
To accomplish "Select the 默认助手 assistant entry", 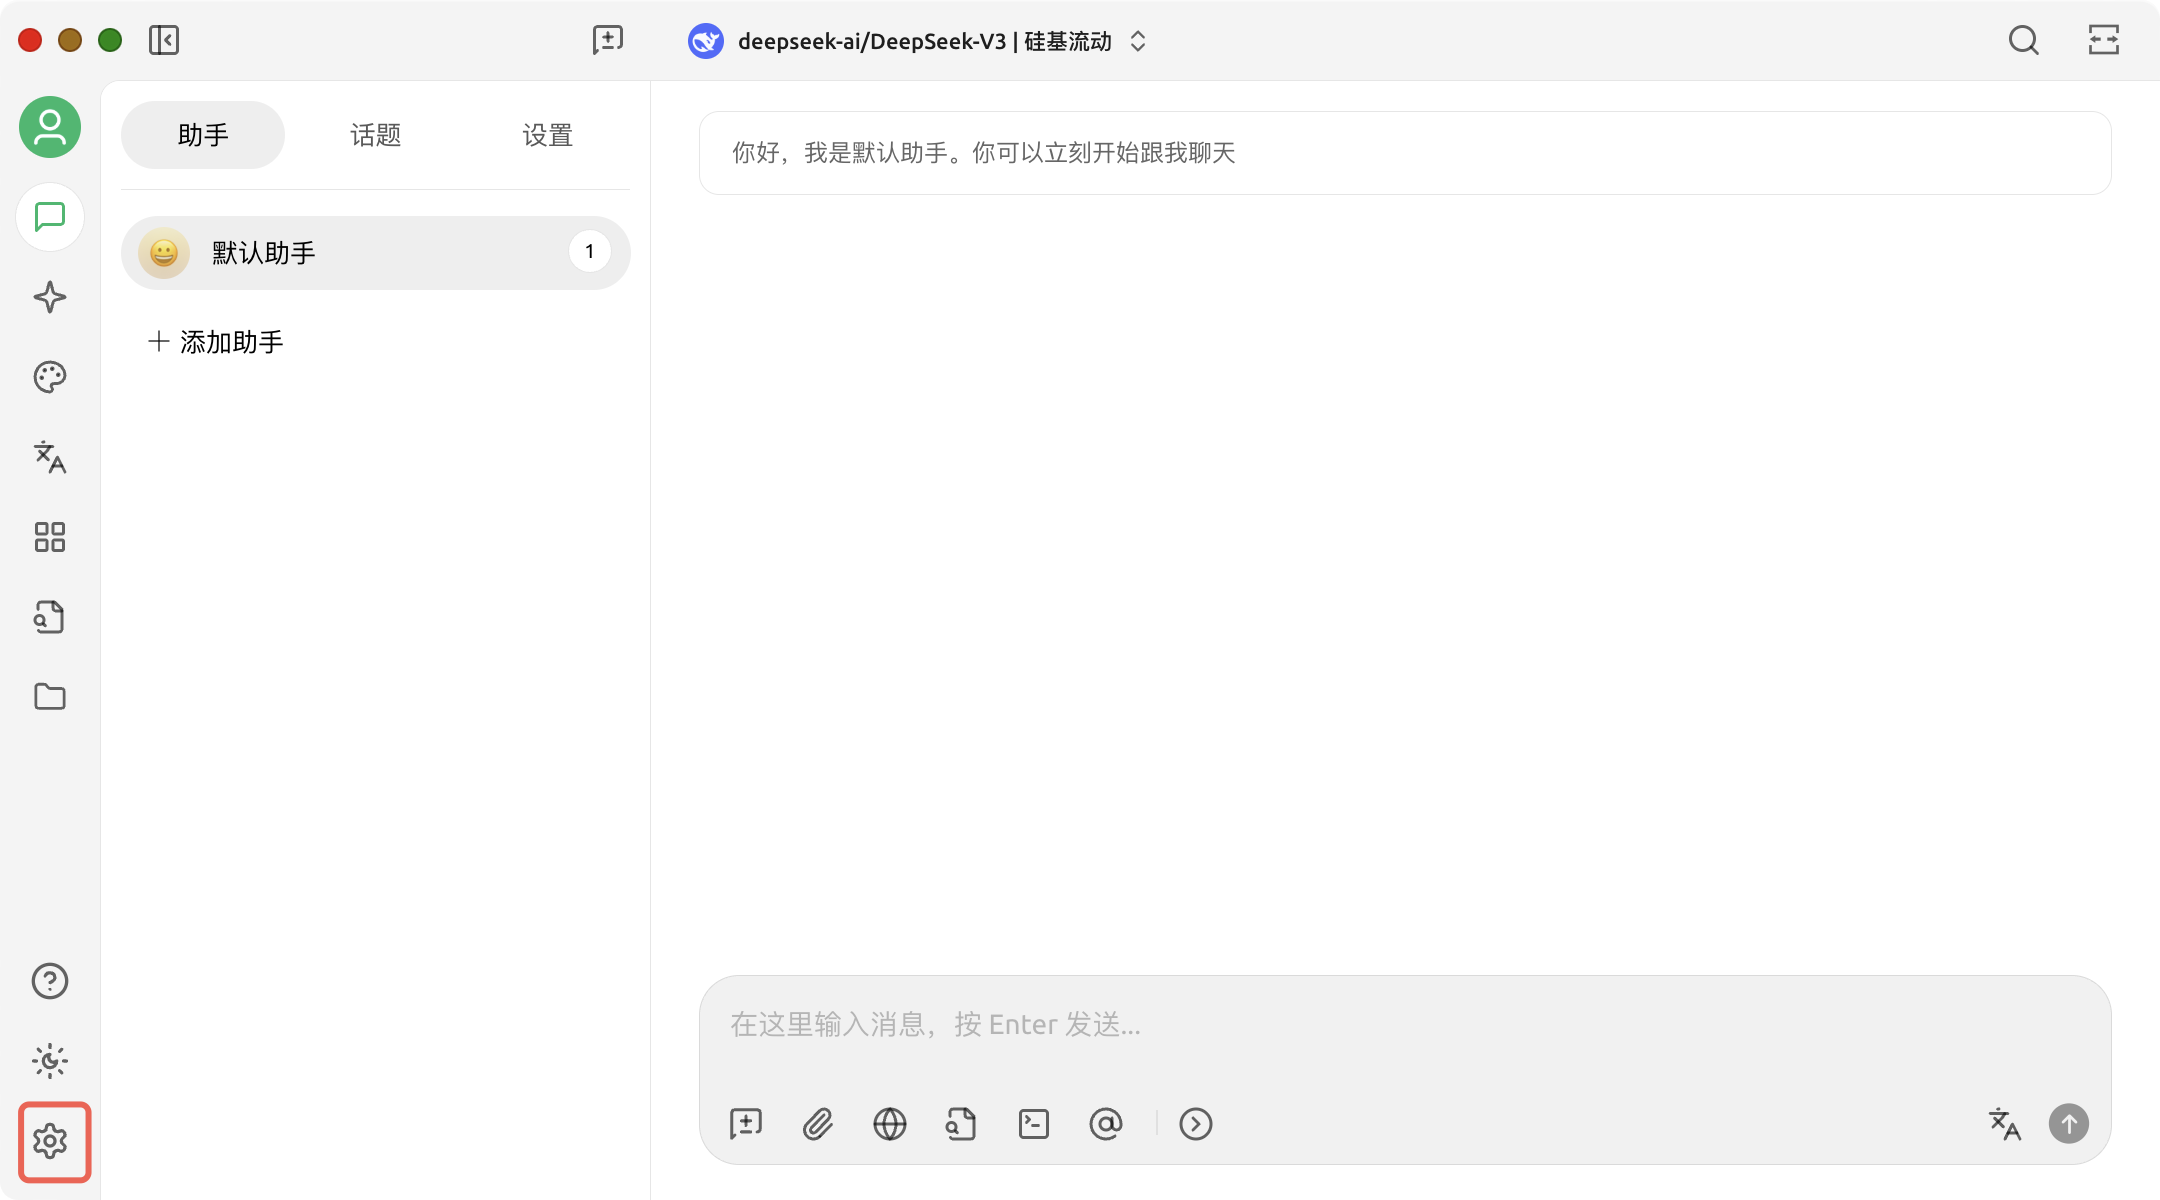I will (x=375, y=253).
